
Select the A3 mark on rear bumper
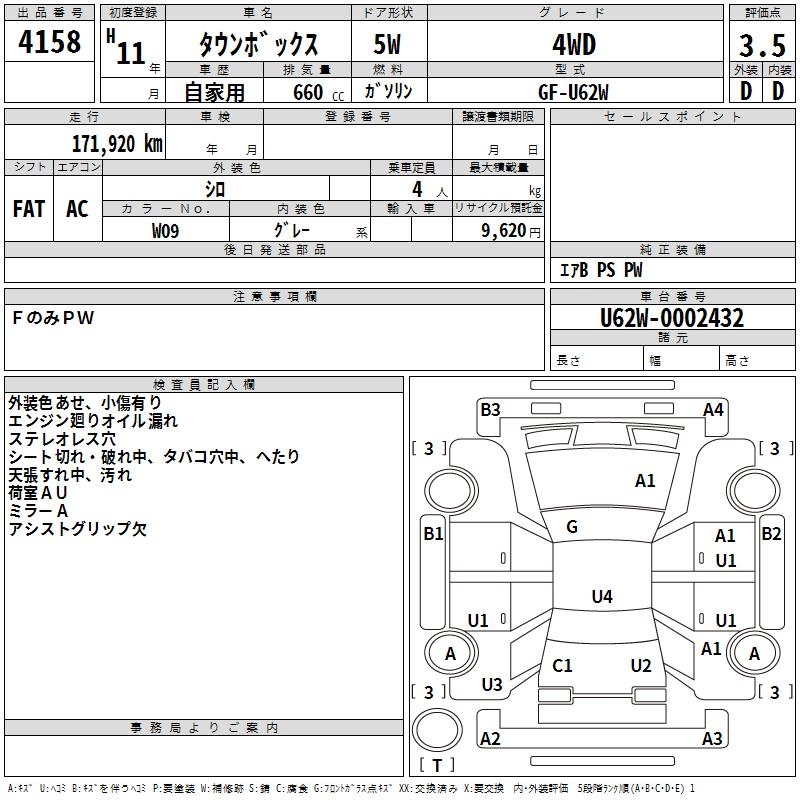tap(712, 739)
